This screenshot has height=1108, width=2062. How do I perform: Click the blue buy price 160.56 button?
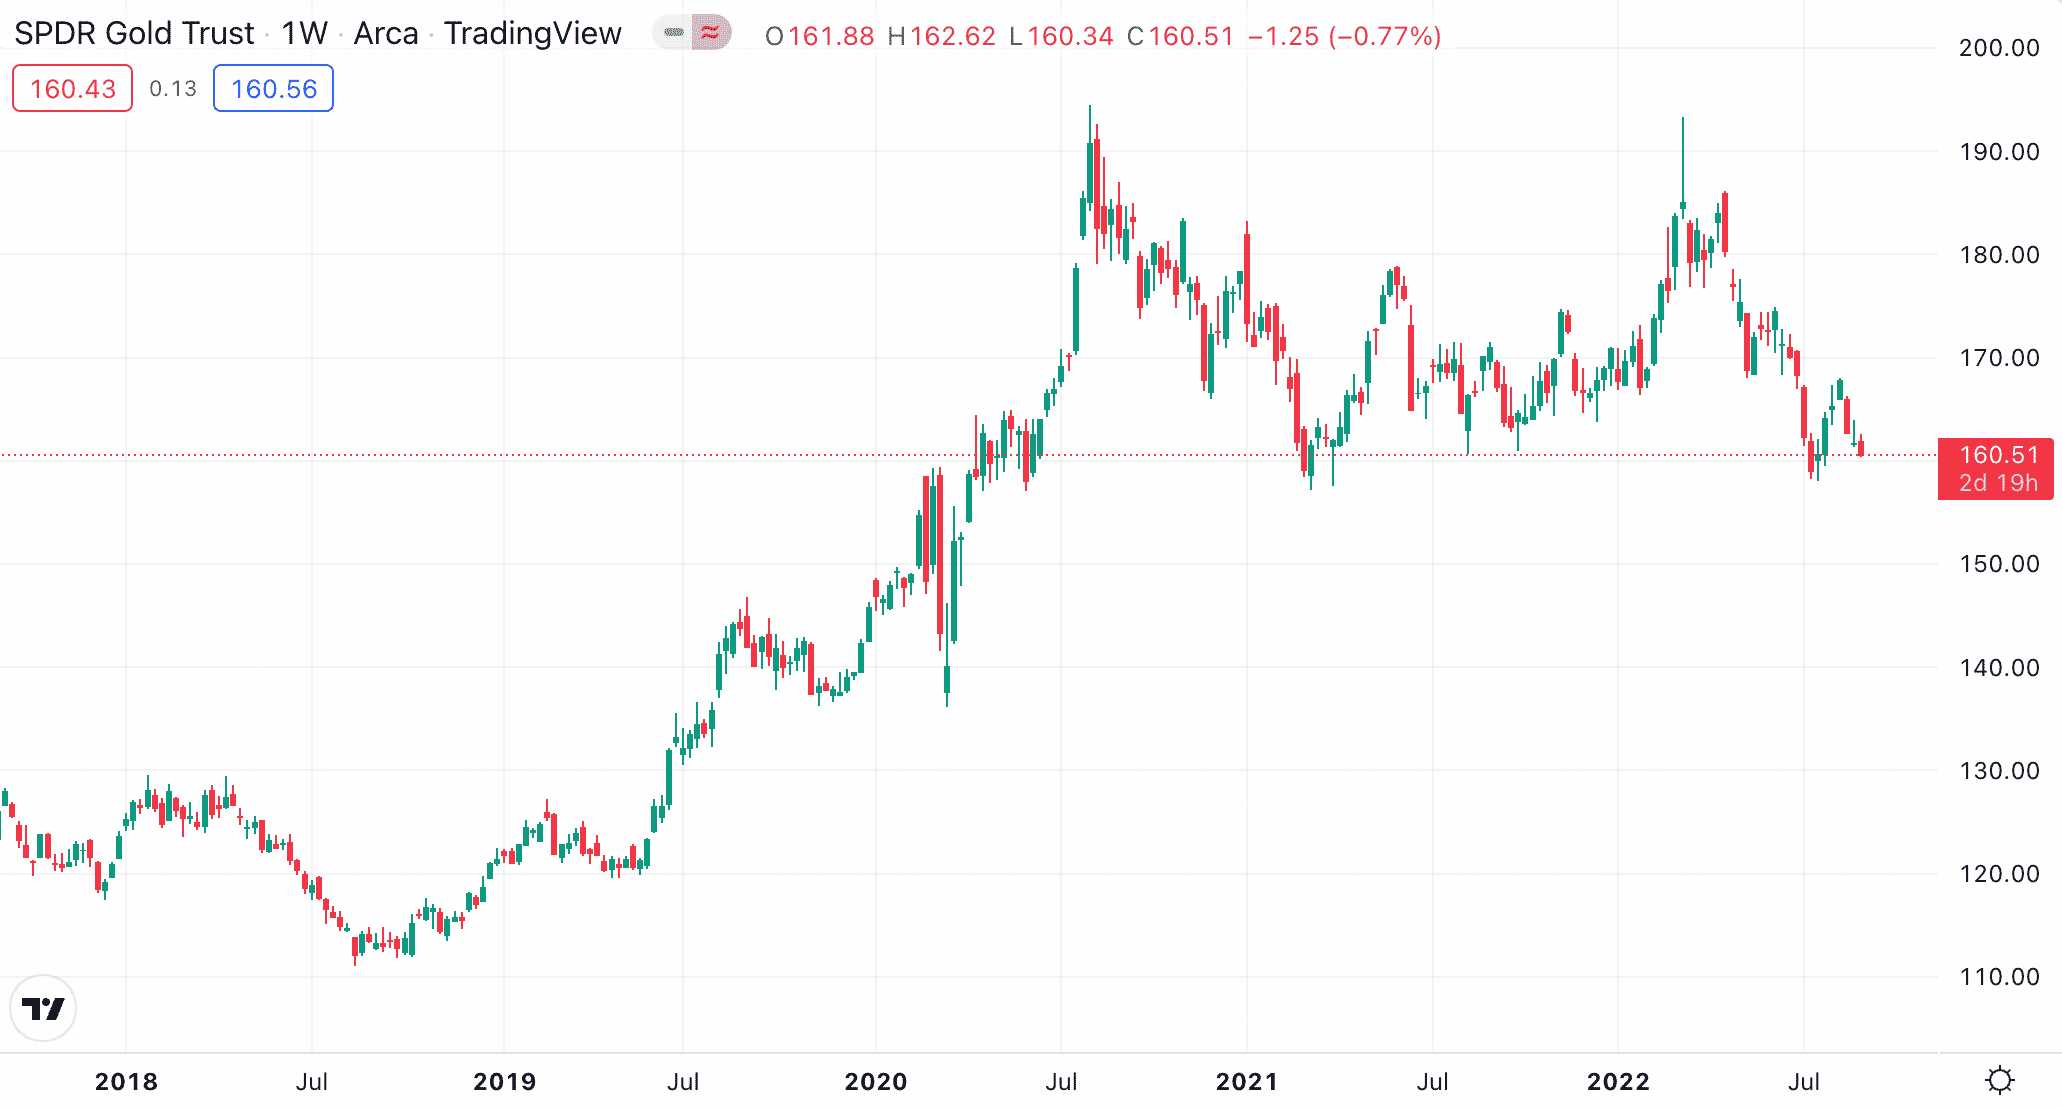coord(273,88)
